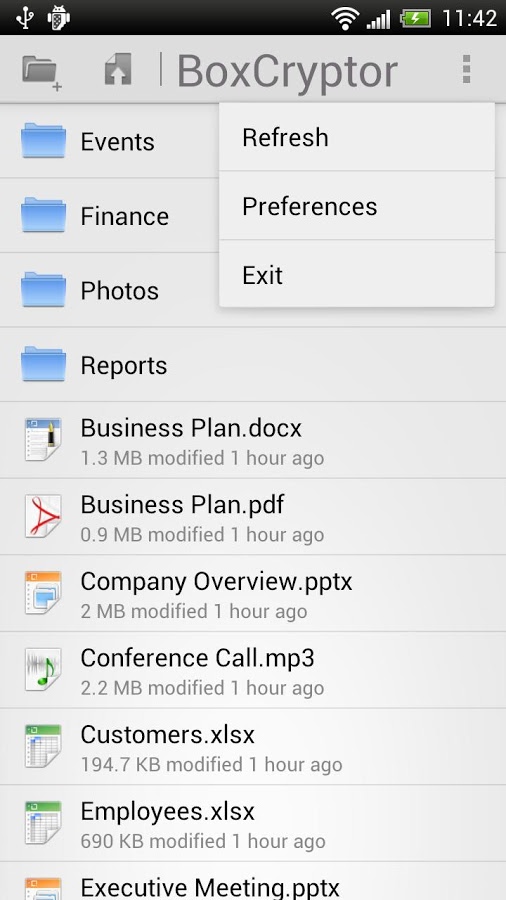
Task: Go to home folder icon
Action: pyautogui.click(x=118, y=69)
